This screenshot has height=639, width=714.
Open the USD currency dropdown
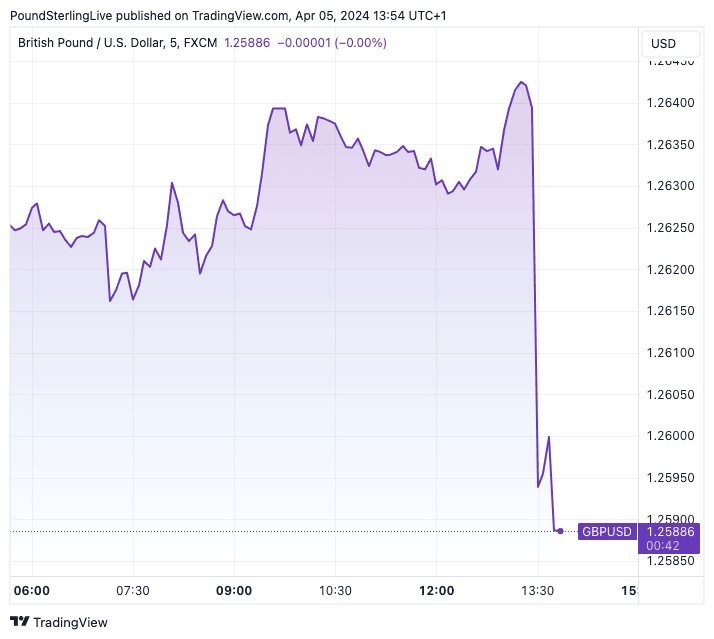click(663, 43)
